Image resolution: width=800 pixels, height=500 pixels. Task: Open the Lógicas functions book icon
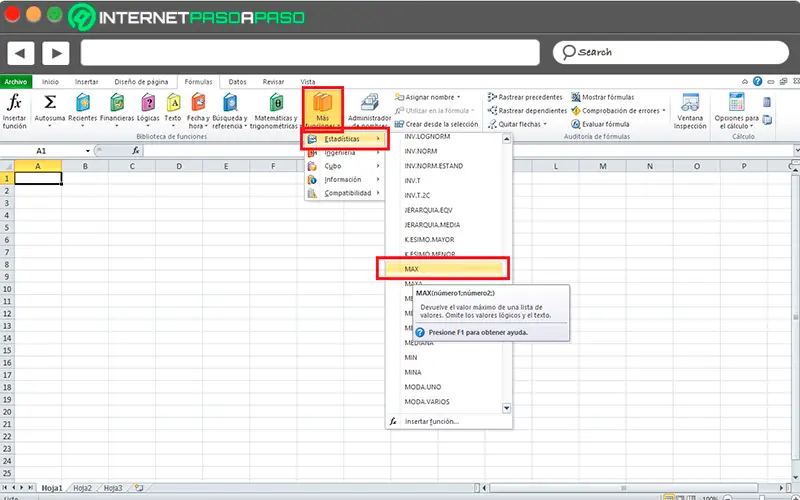coord(148,103)
